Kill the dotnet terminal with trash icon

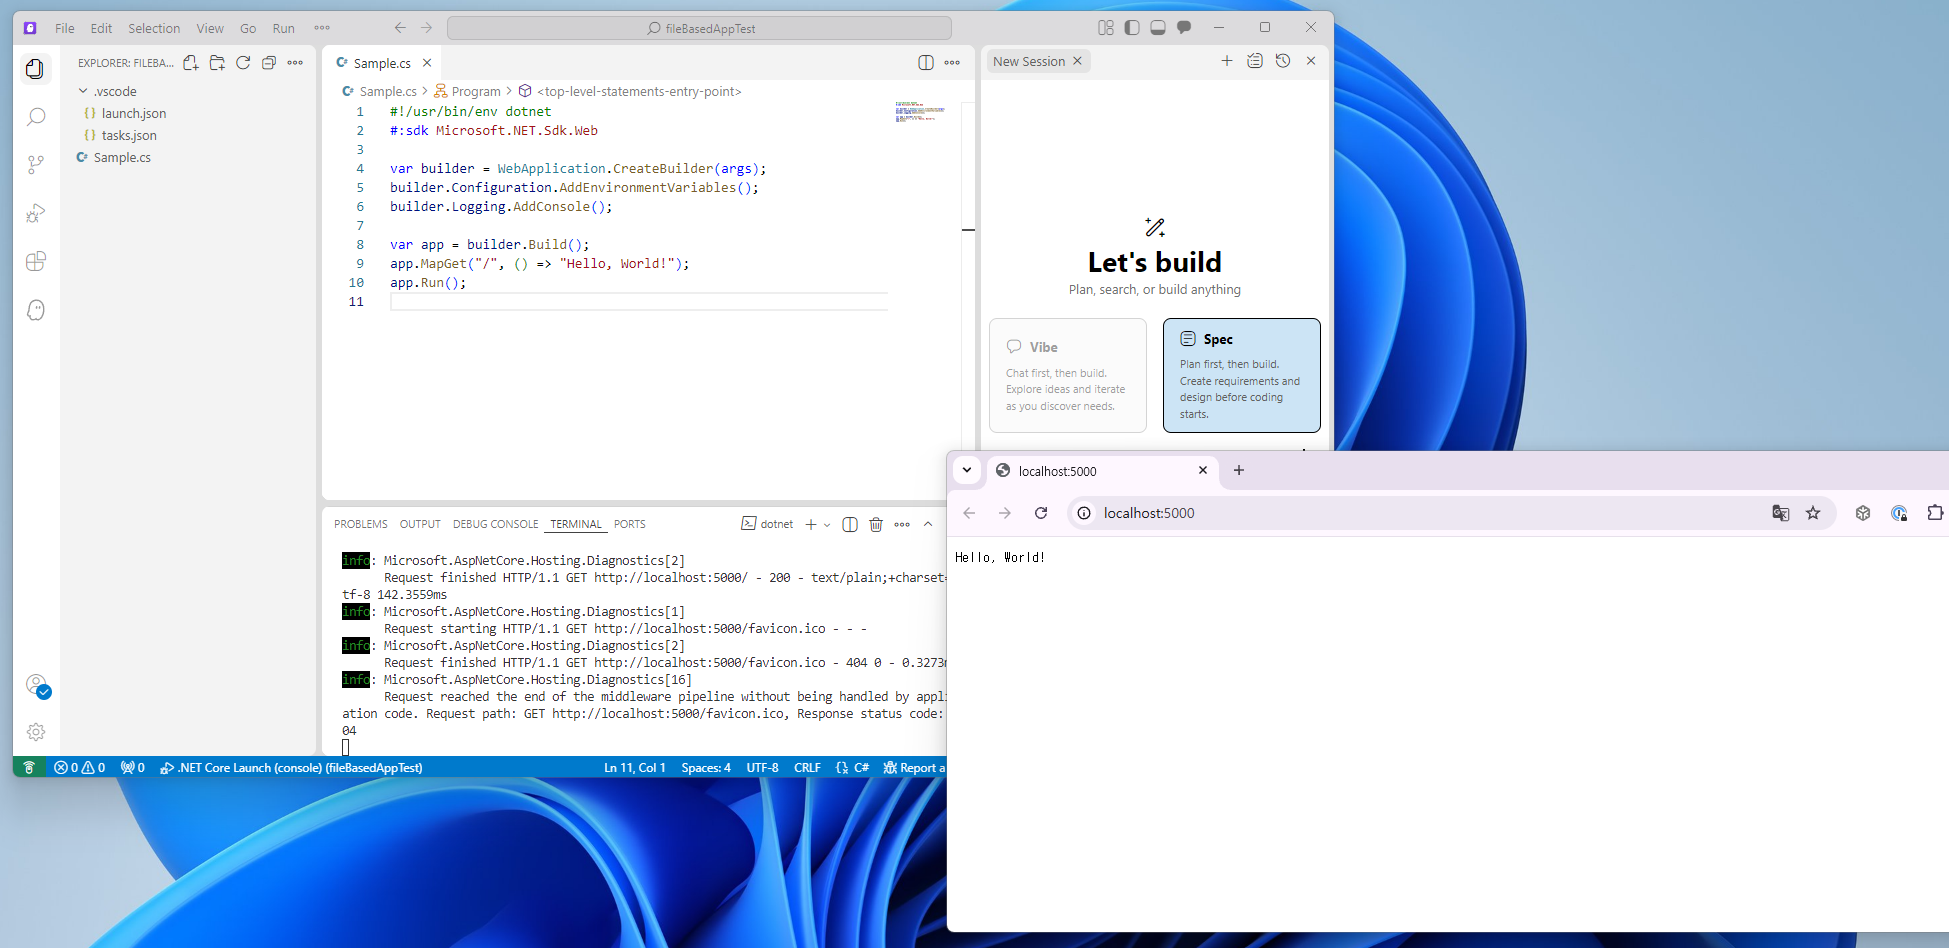(876, 524)
